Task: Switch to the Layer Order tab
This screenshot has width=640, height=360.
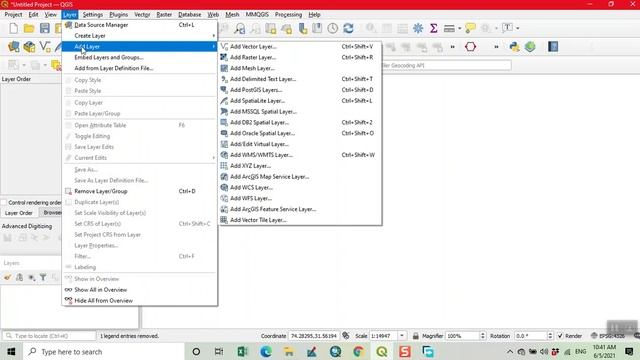Action: coord(18,213)
